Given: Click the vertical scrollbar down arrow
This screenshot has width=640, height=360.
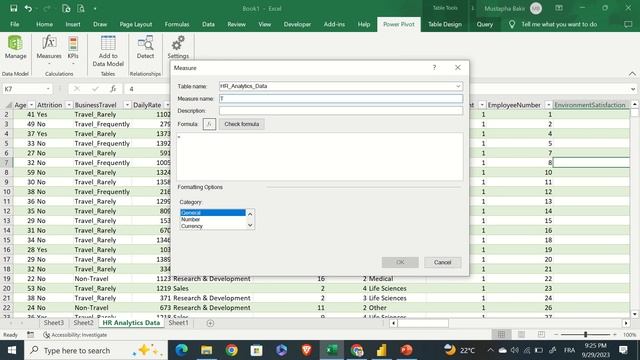Looking at the screenshot, I should pos(635,314).
